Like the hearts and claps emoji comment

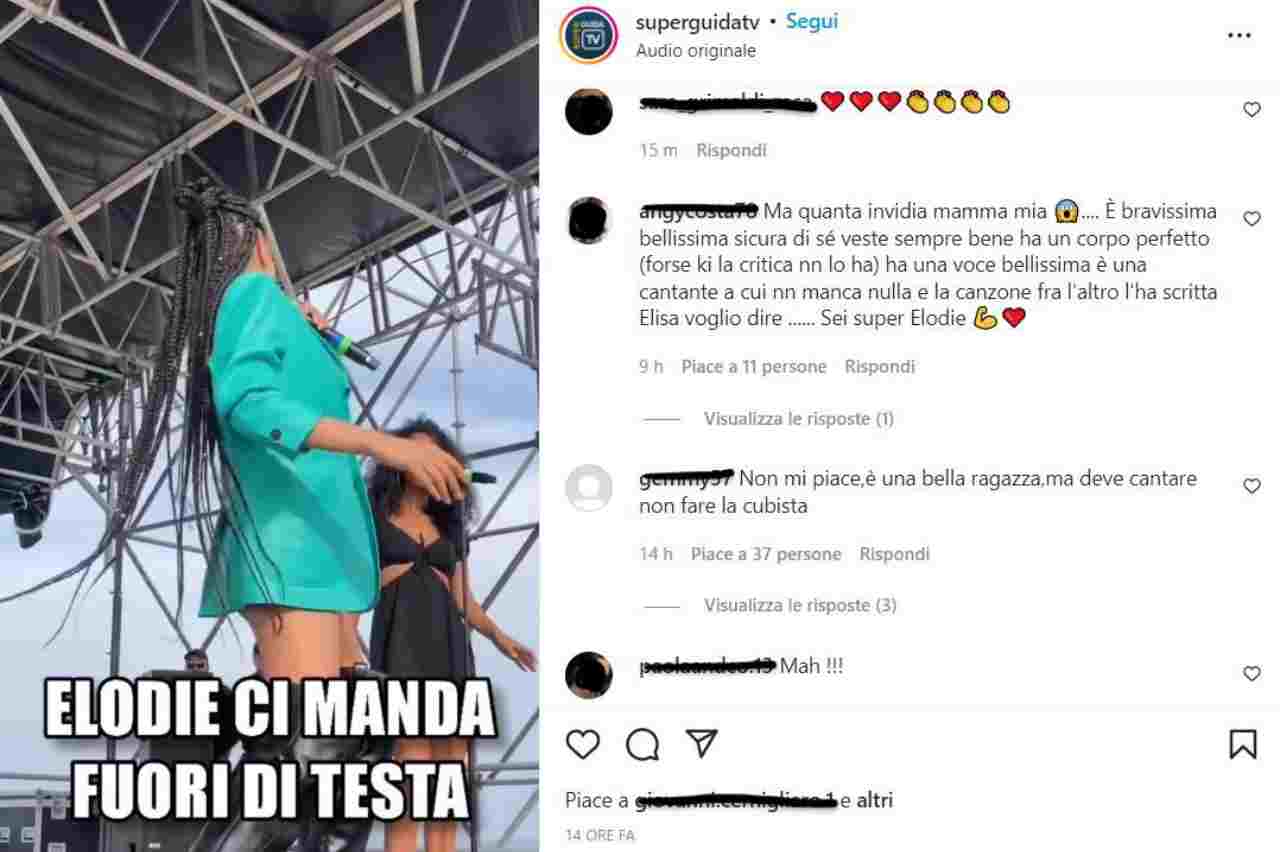click(1251, 110)
